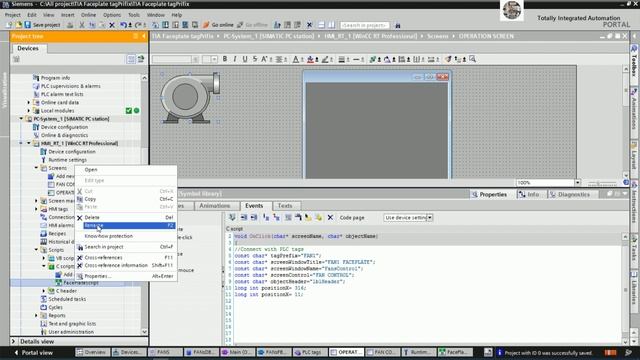The width and height of the screenshot is (640, 360).
Task: Click Scheduled tasks in project tree
Action: [x=67, y=299]
